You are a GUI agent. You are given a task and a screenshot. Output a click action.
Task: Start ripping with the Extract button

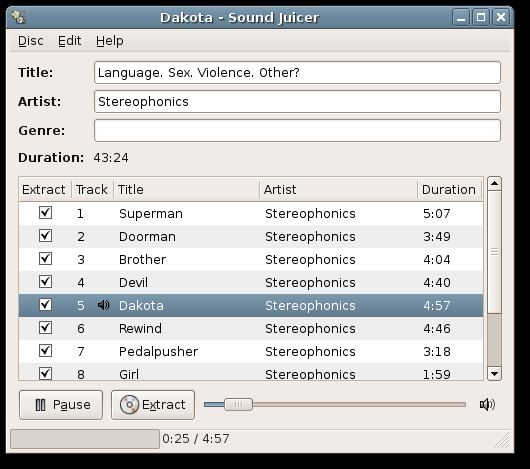(x=153, y=405)
